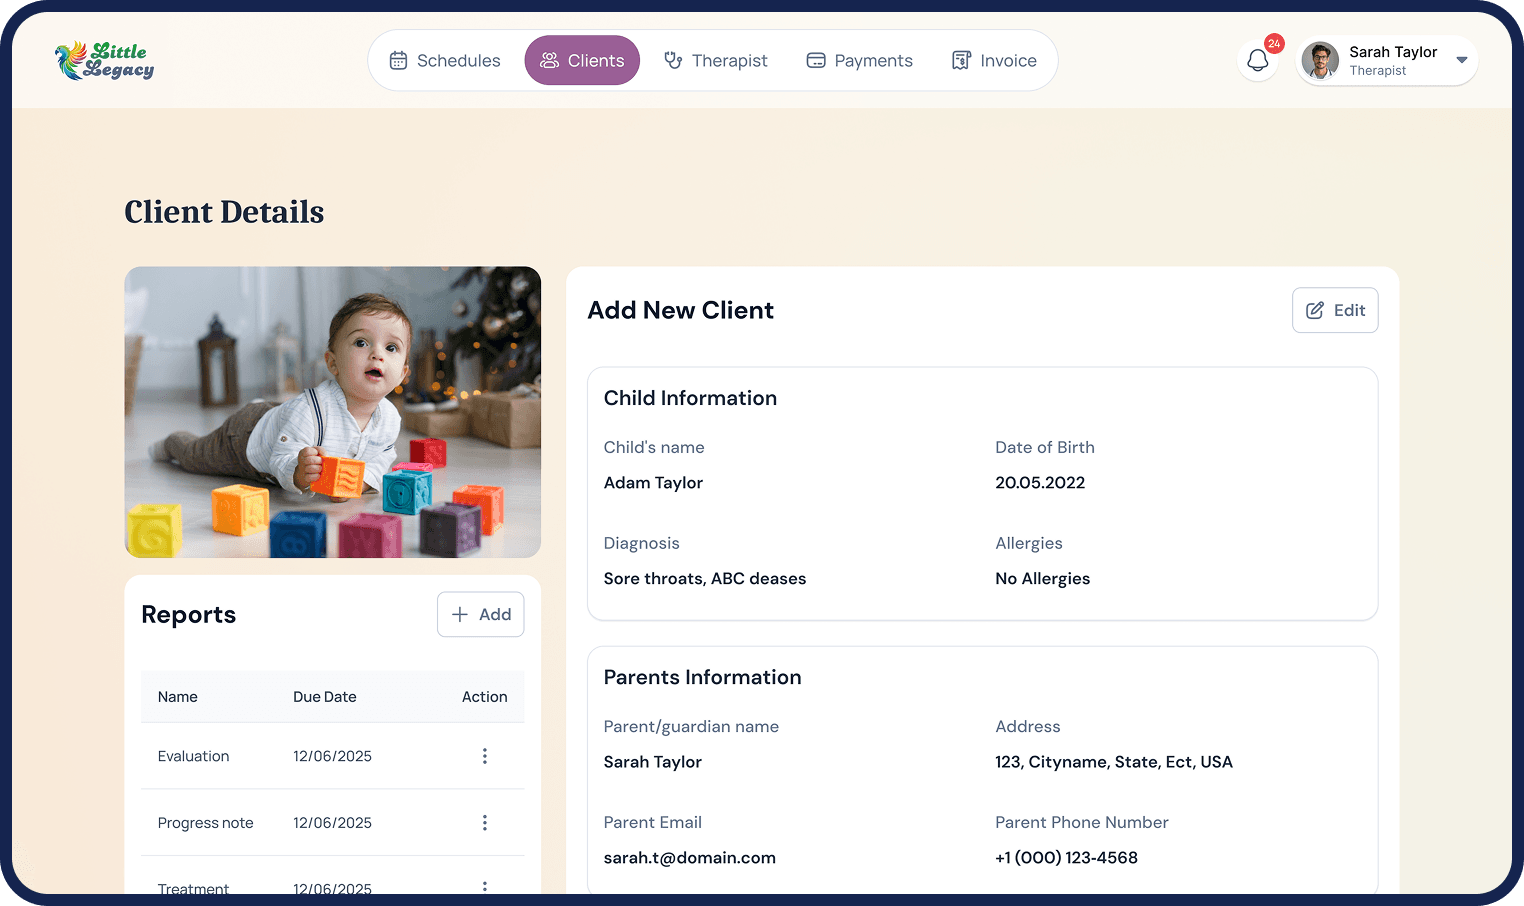Click the calendar icon beside Schedules
This screenshot has width=1524, height=906.
click(x=398, y=61)
